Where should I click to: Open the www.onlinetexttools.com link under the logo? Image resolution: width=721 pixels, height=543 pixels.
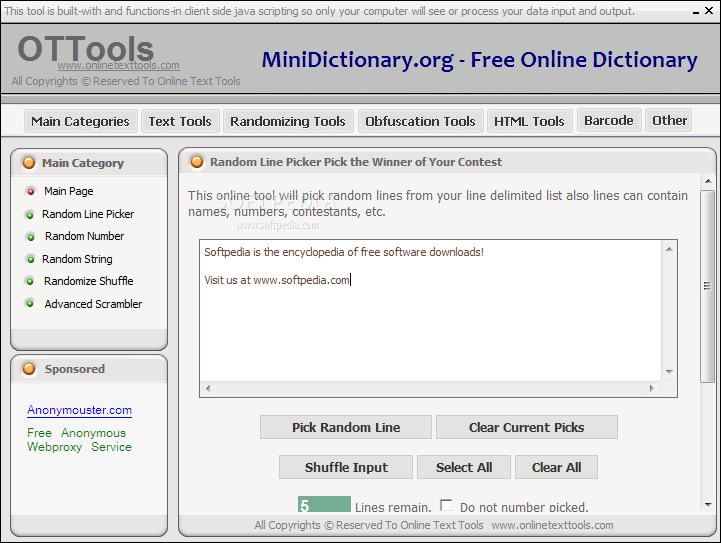119,66
